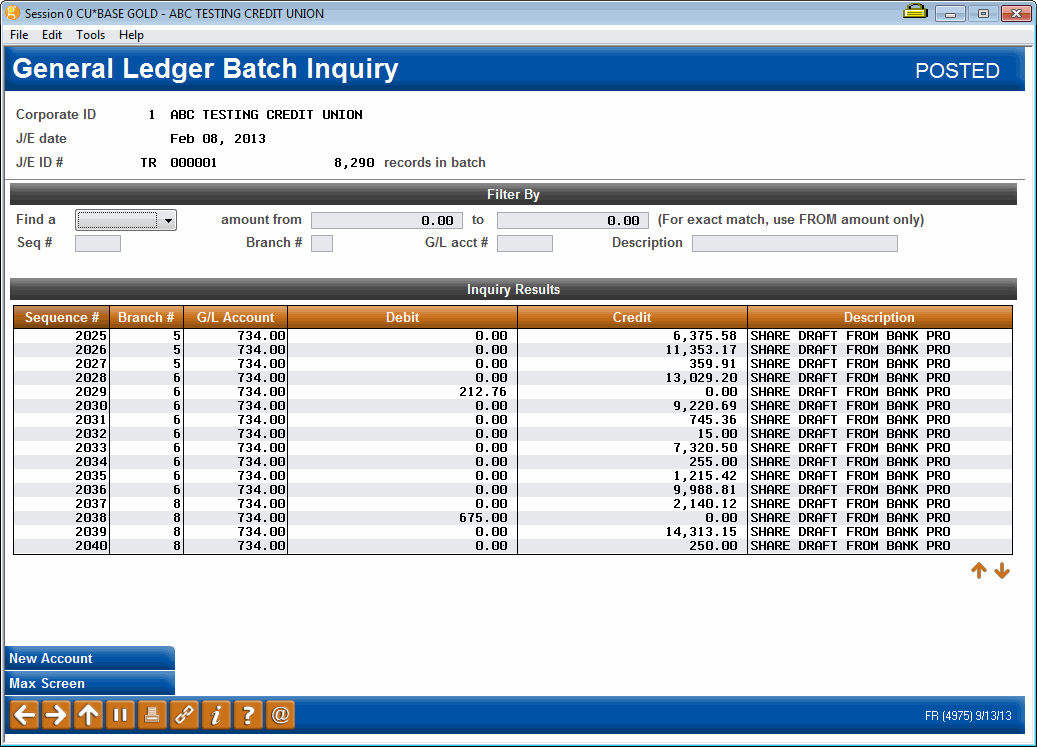Click the pause session icon
The height and width of the screenshot is (747, 1037).
point(119,715)
